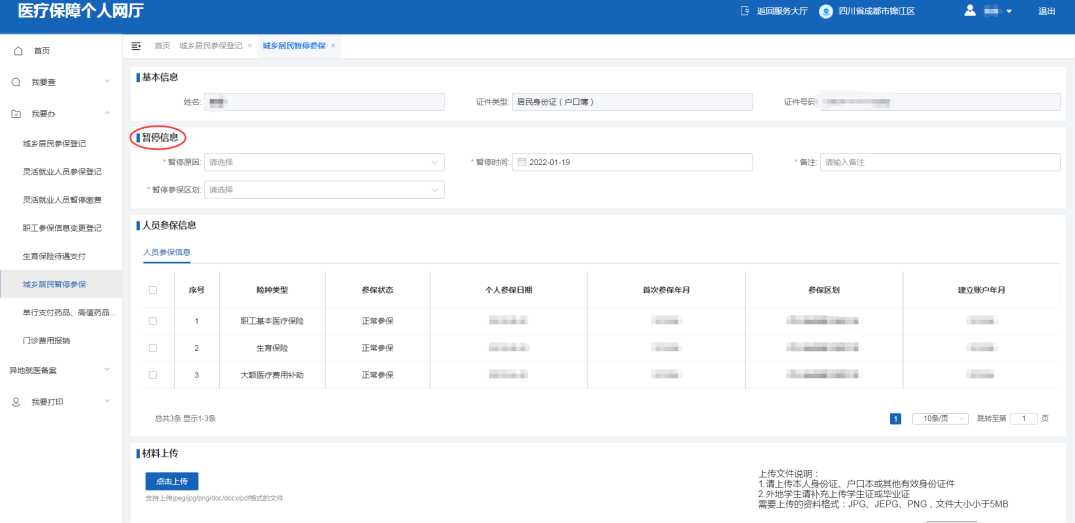Switch to the 首页 tab
The image size is (1075, 523).
coord(162,45)
